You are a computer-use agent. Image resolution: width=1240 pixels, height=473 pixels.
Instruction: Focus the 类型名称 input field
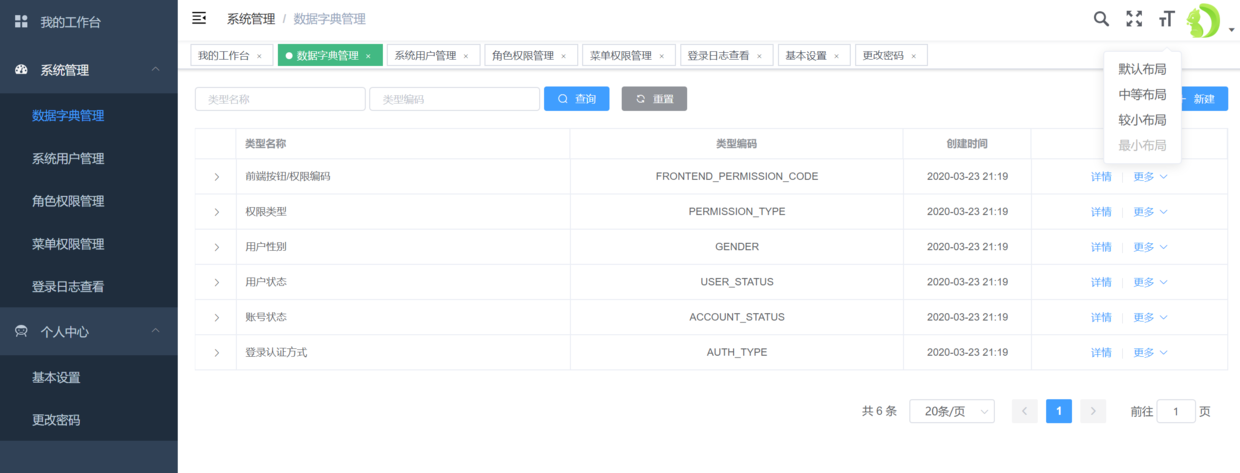tap(280, 99)
